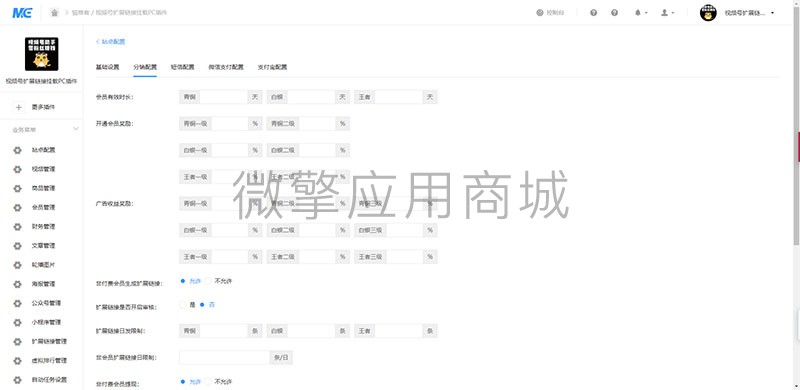This screenshot has height=390, width=800.
Task: Click 白银三级 field in 广告收益奖励
Action: coord(405,230)
